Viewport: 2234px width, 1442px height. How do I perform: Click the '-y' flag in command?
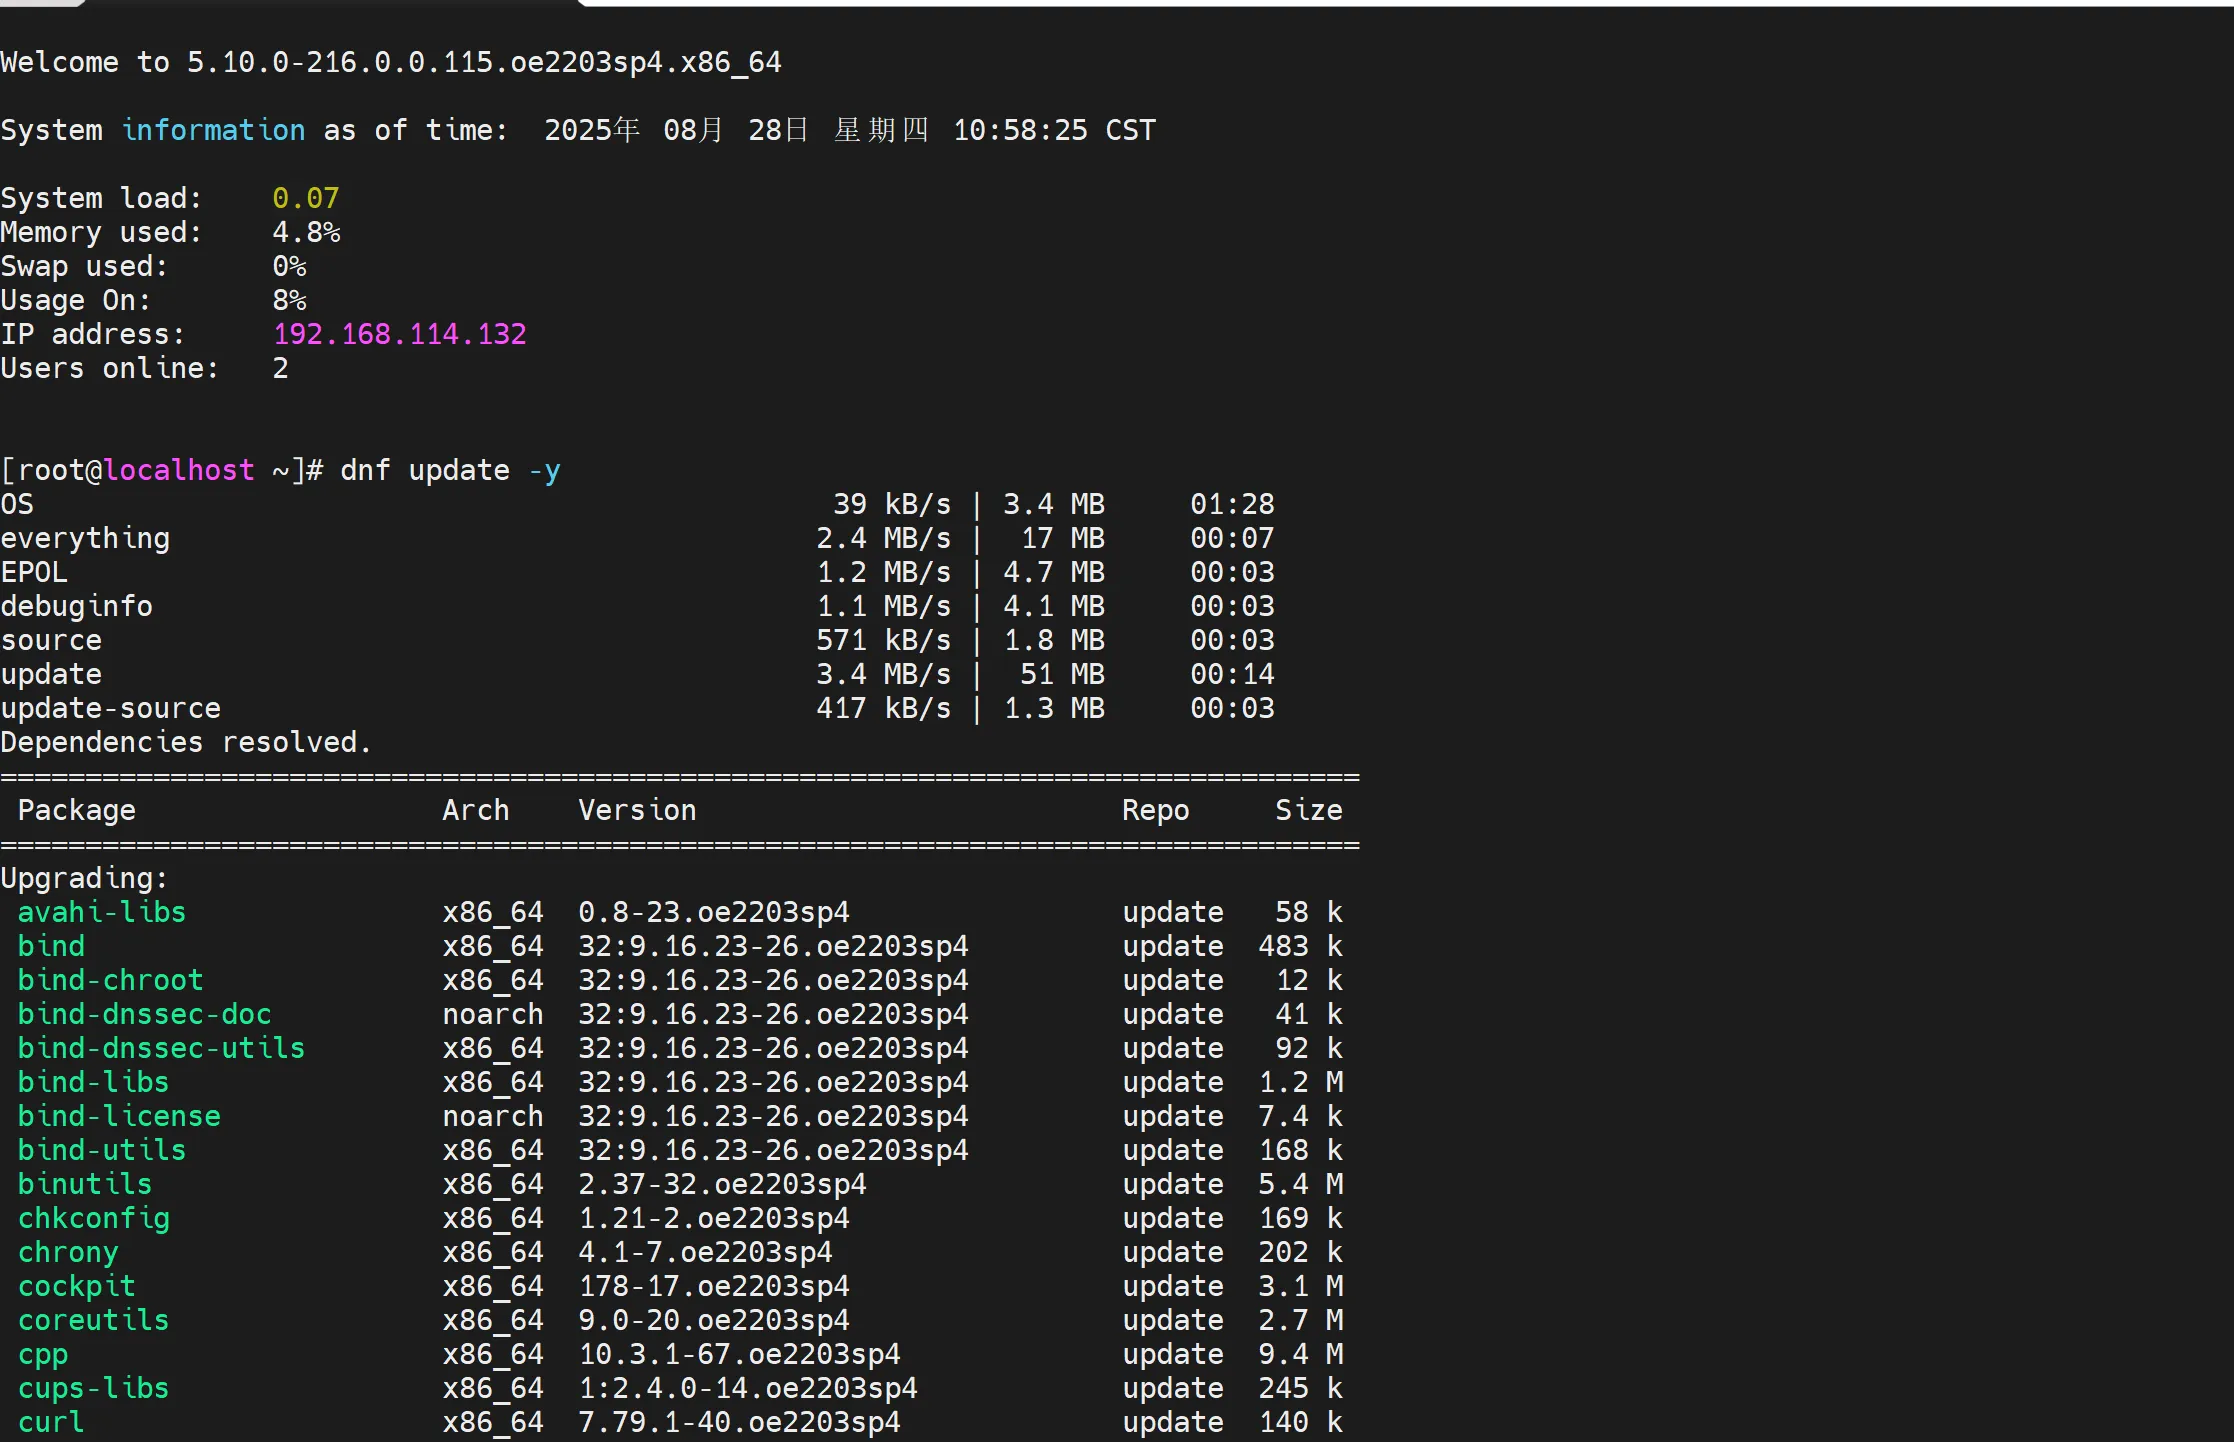point(545,471)
